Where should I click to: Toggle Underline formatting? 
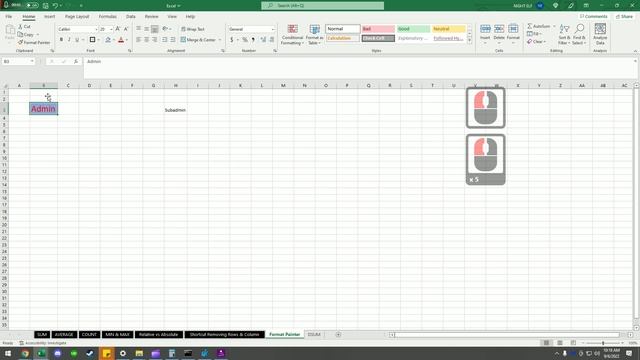[x=77, y=40]
